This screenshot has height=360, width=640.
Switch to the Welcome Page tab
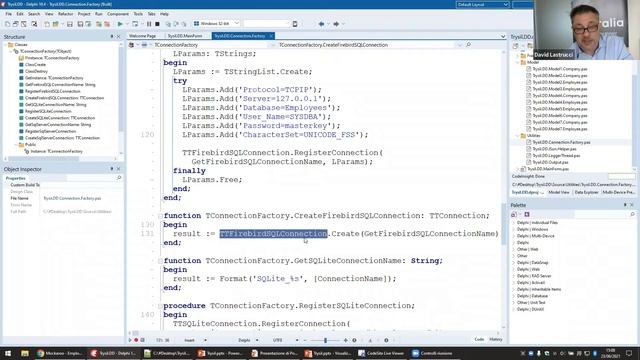pyautogui.click(x=142, y=36)
